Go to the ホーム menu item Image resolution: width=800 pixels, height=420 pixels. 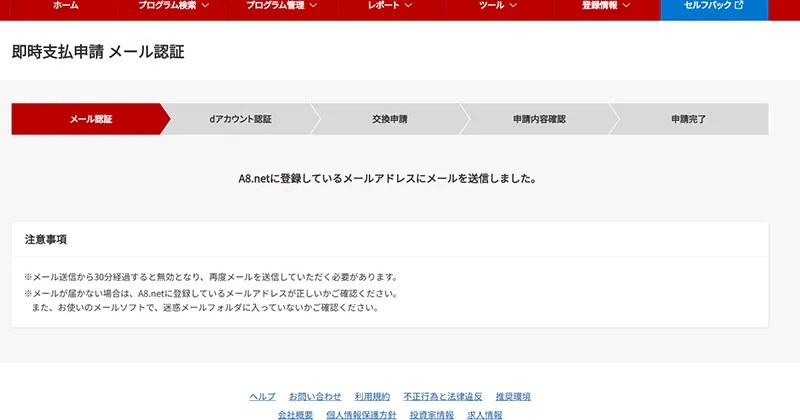tap(65, 6)
